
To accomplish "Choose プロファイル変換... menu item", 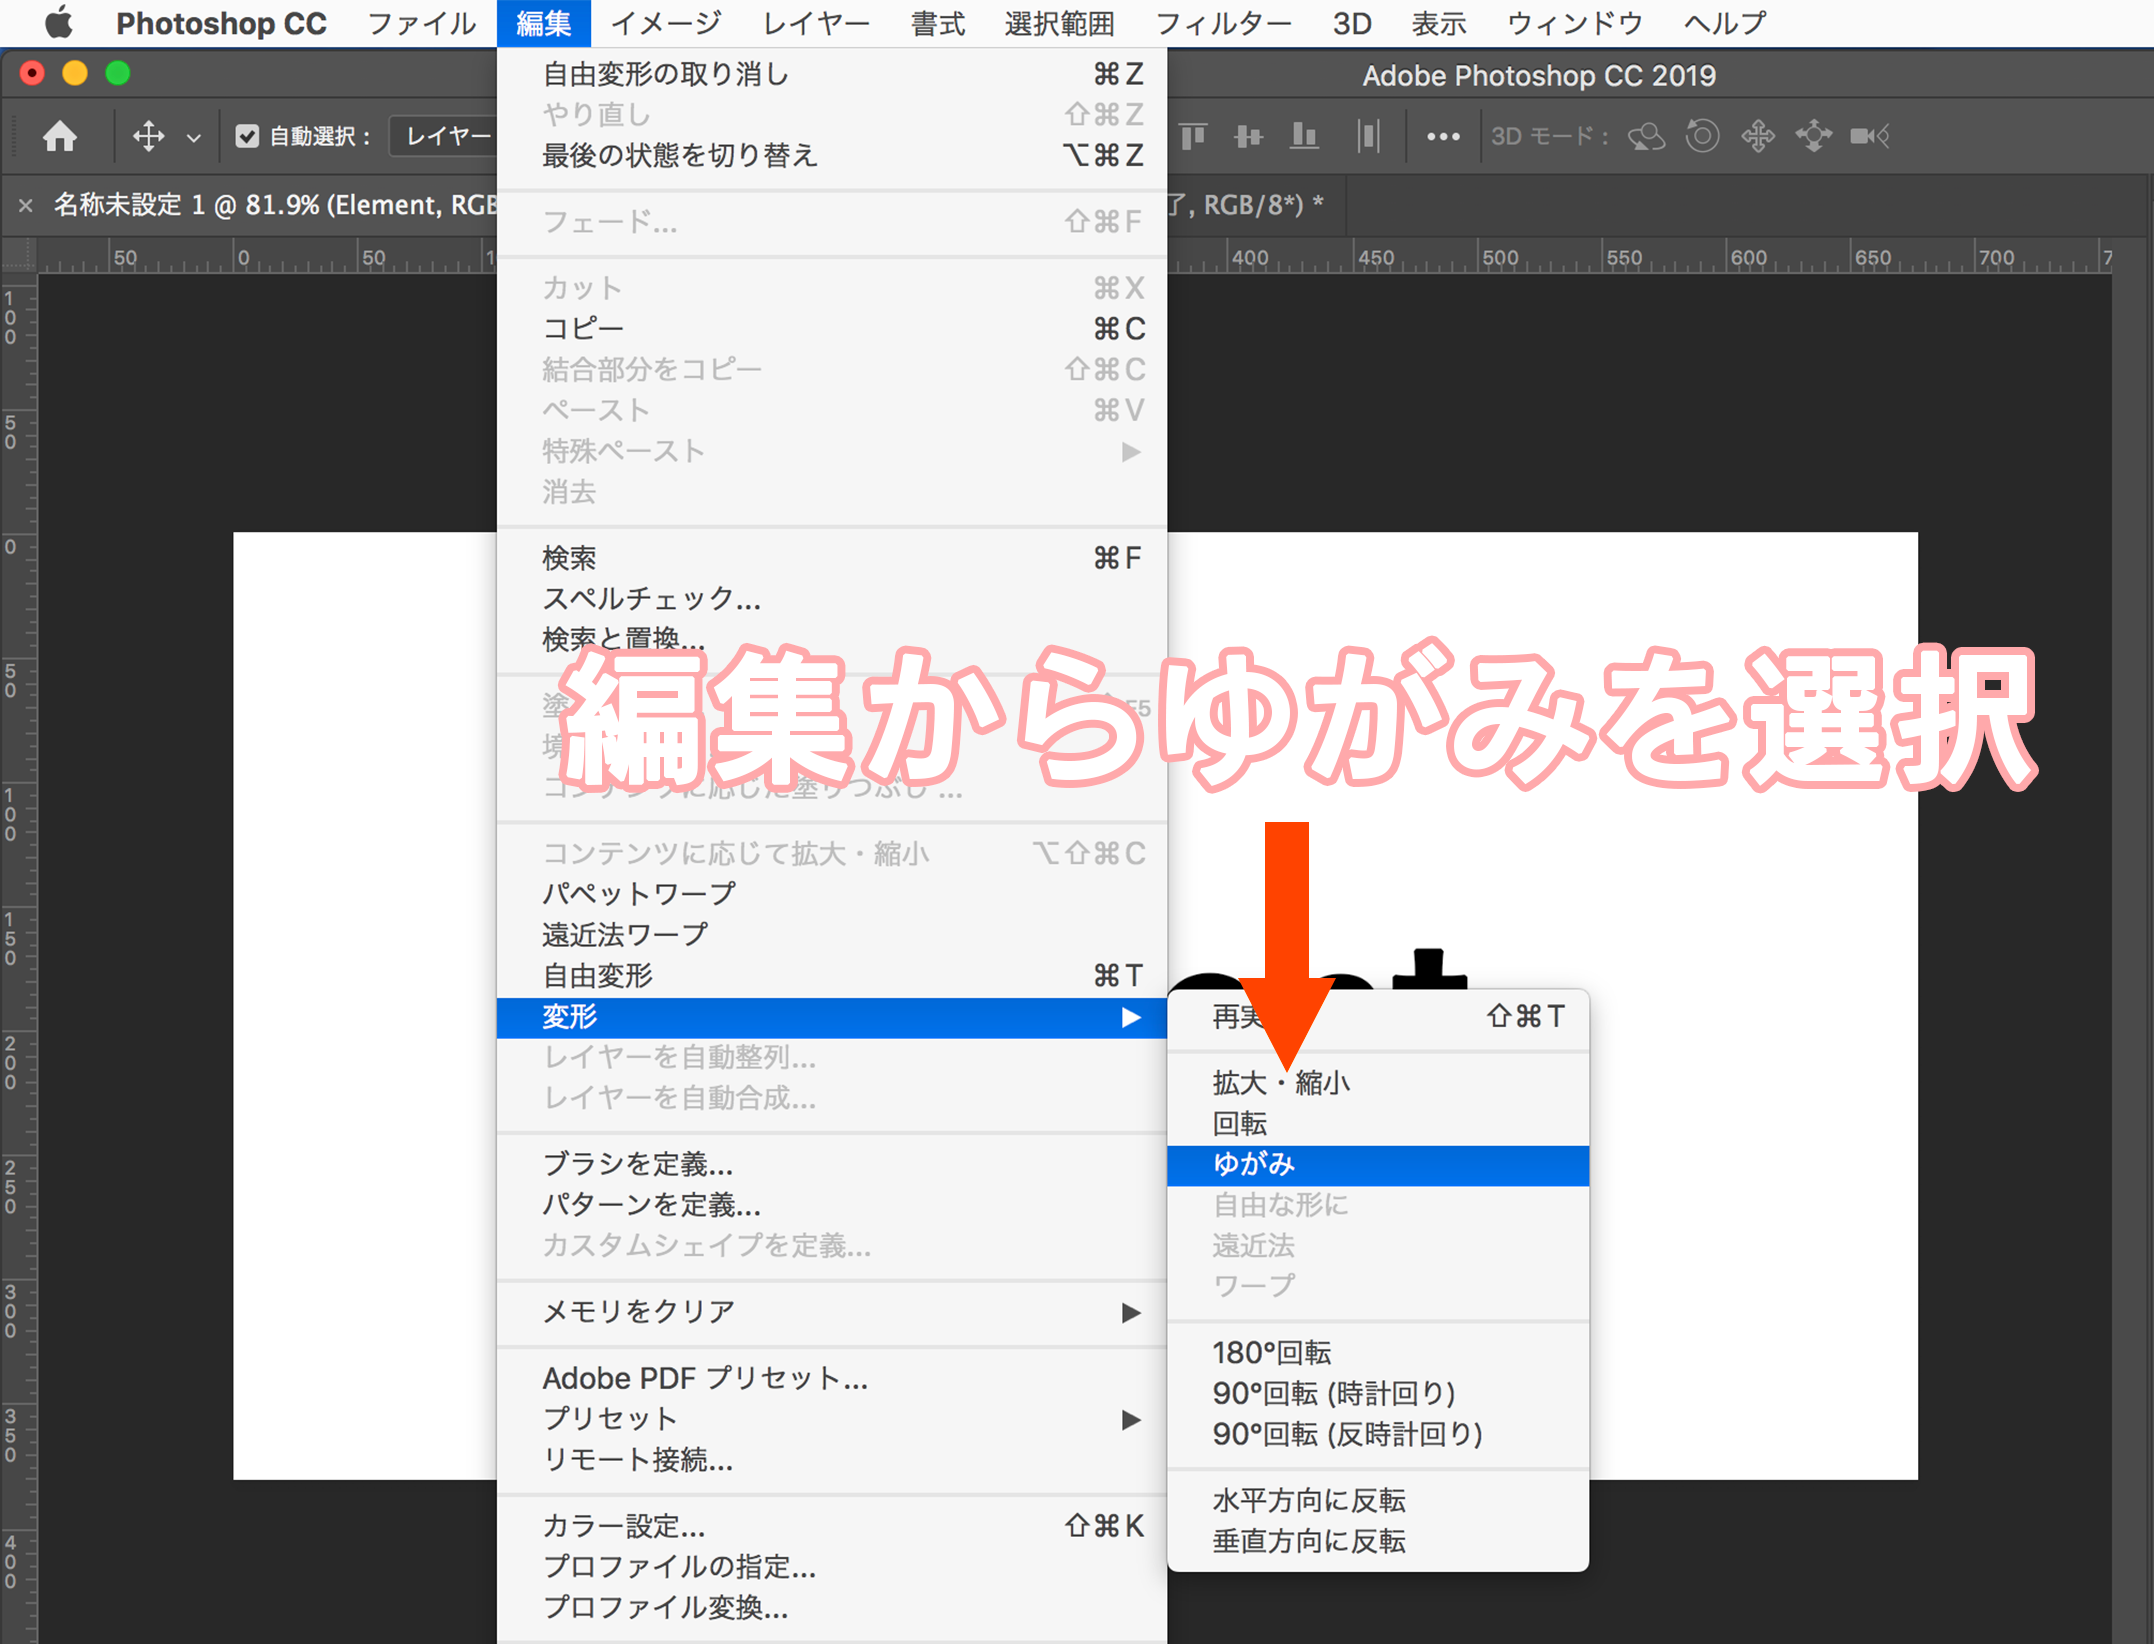I will (x=832, y=1608).
